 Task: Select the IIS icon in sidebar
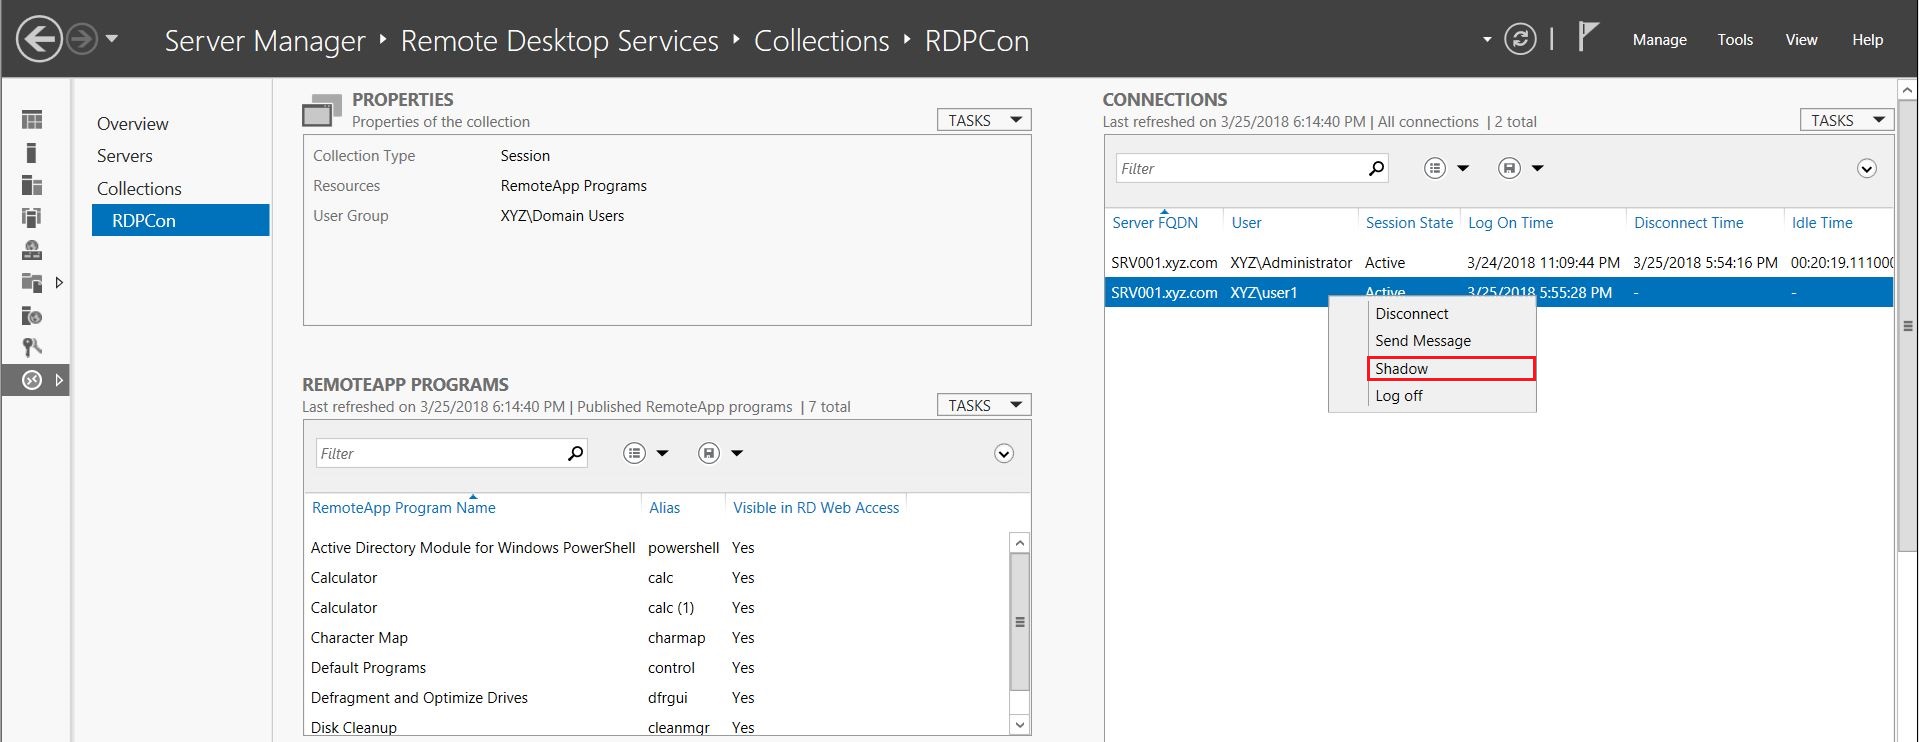click(32, 316)
